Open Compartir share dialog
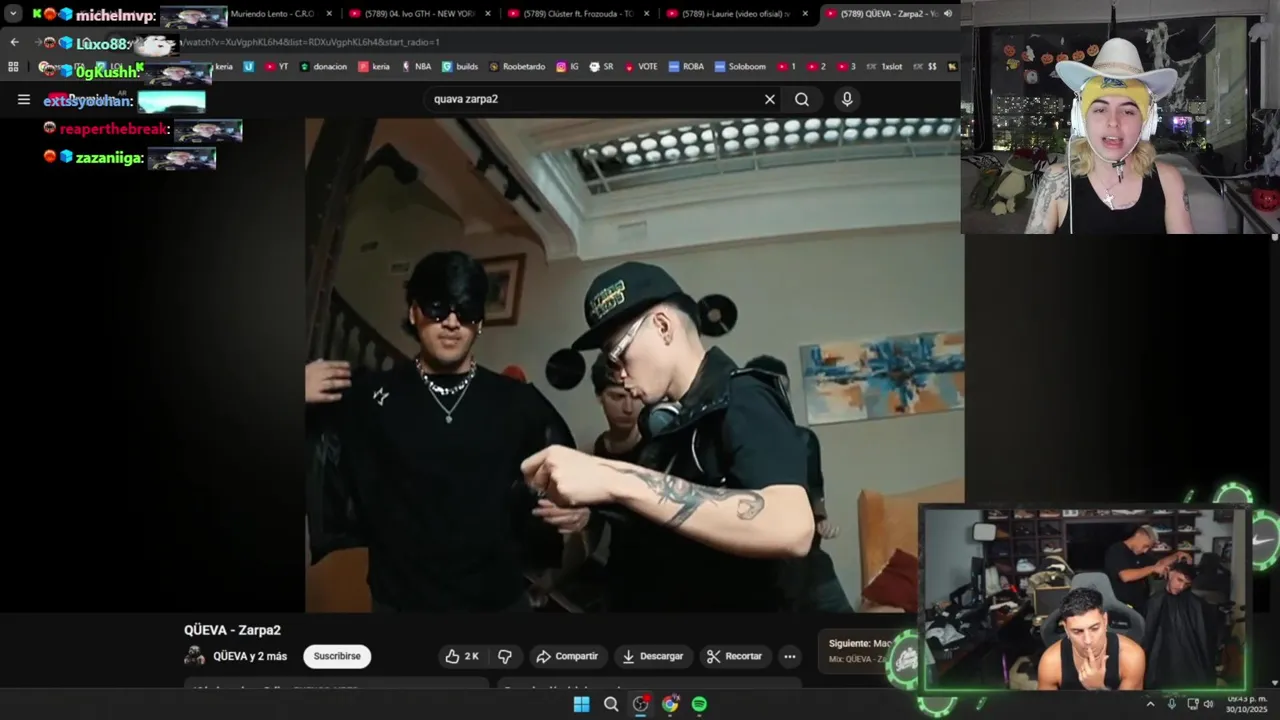 [x=567, y=656]
